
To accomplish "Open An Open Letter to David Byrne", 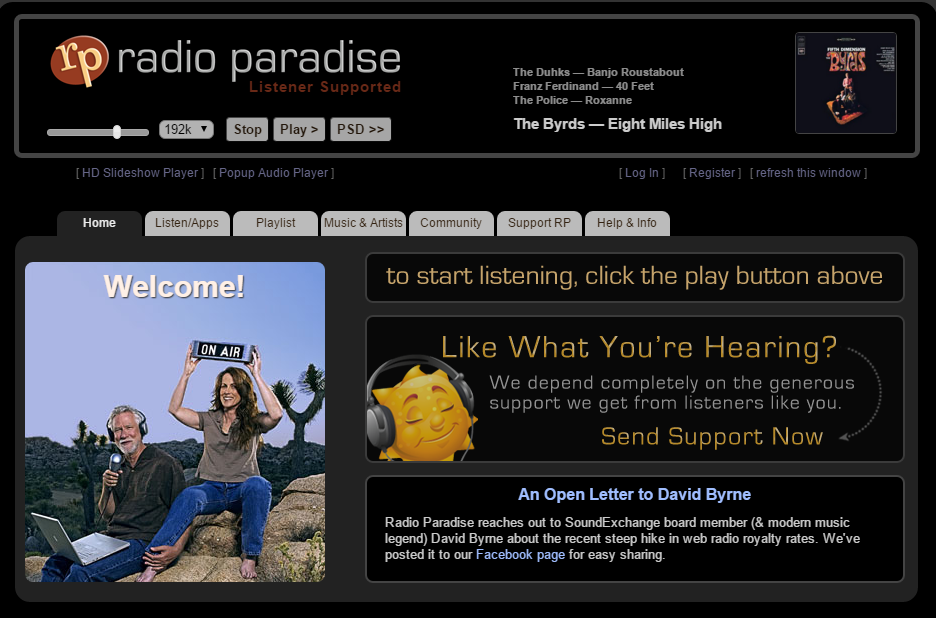I will coord(634,494).
